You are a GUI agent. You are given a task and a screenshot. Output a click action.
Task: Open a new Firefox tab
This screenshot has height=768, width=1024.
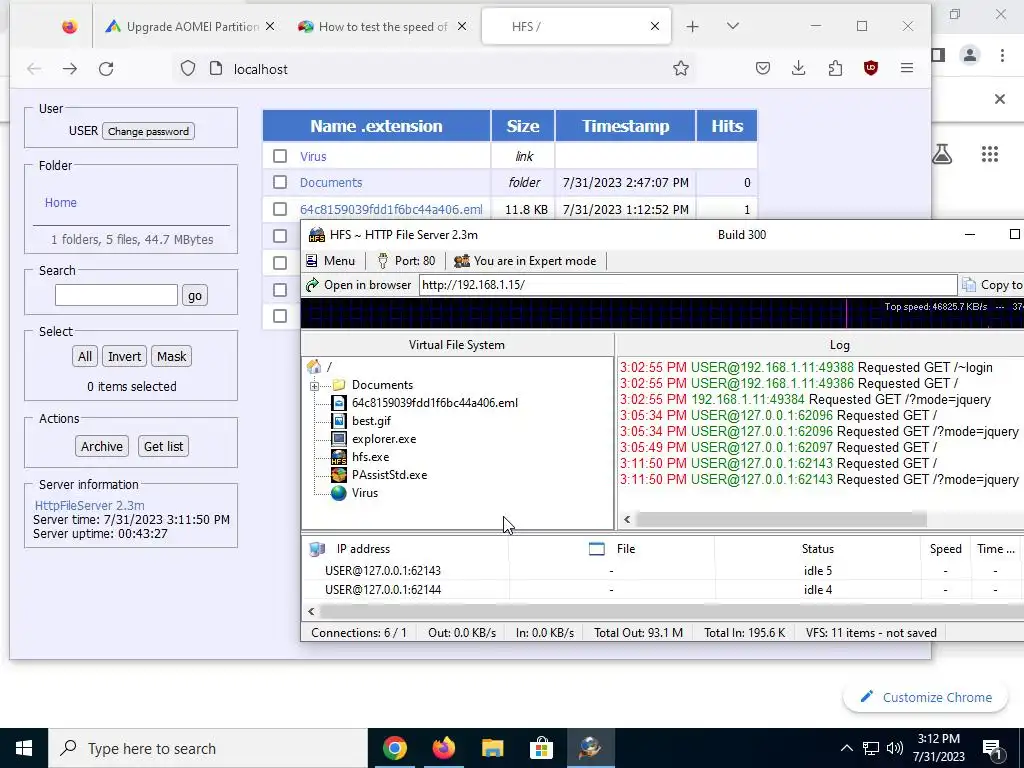click(692, 26)
